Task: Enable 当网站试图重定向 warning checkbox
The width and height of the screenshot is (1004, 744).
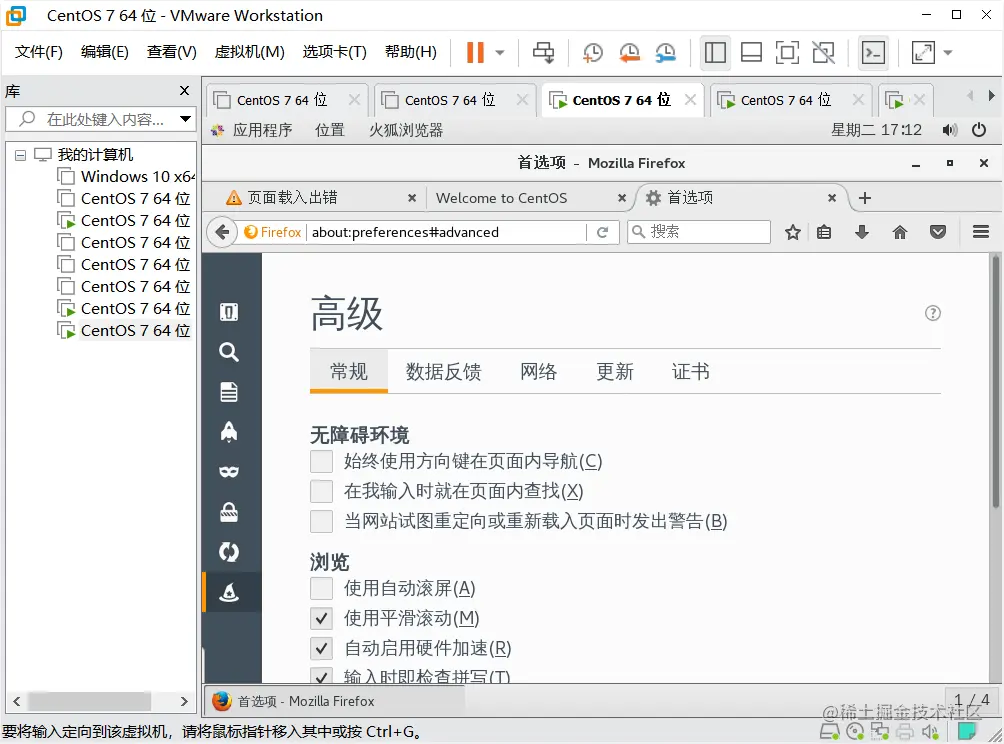Action: (x=321, y=521)
